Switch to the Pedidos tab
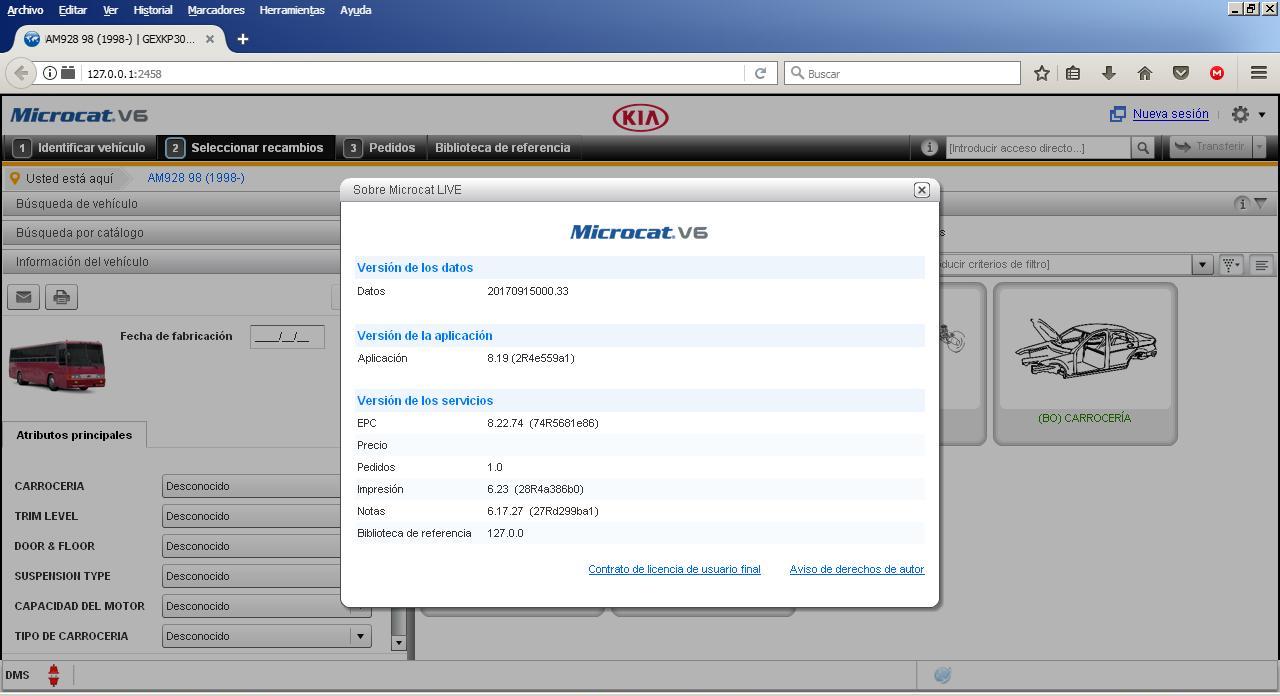 tap(381, 148)
